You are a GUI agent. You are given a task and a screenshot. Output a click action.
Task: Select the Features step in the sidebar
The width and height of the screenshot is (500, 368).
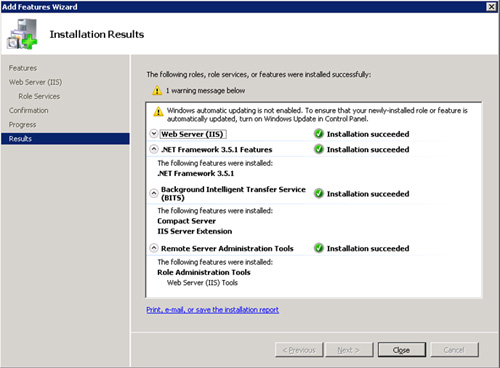23,68
